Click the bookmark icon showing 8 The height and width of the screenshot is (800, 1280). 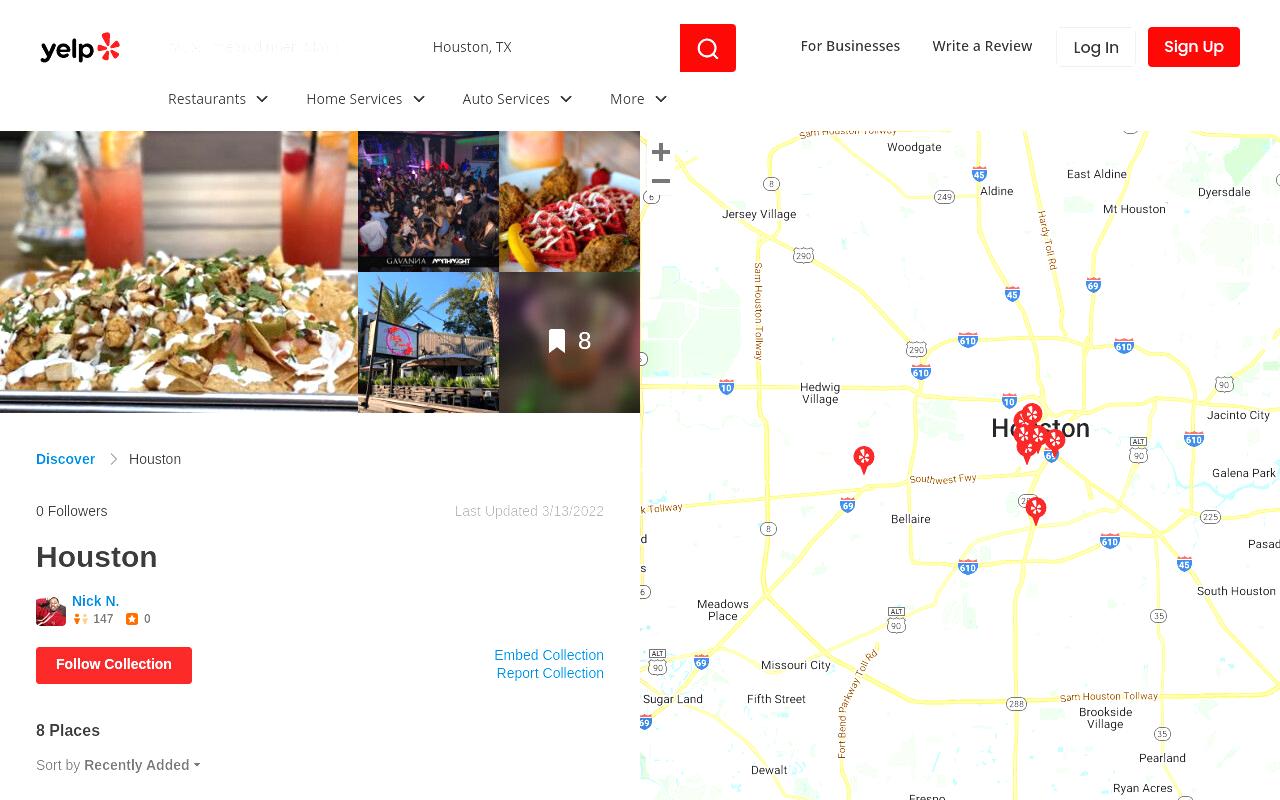[558, 341]
